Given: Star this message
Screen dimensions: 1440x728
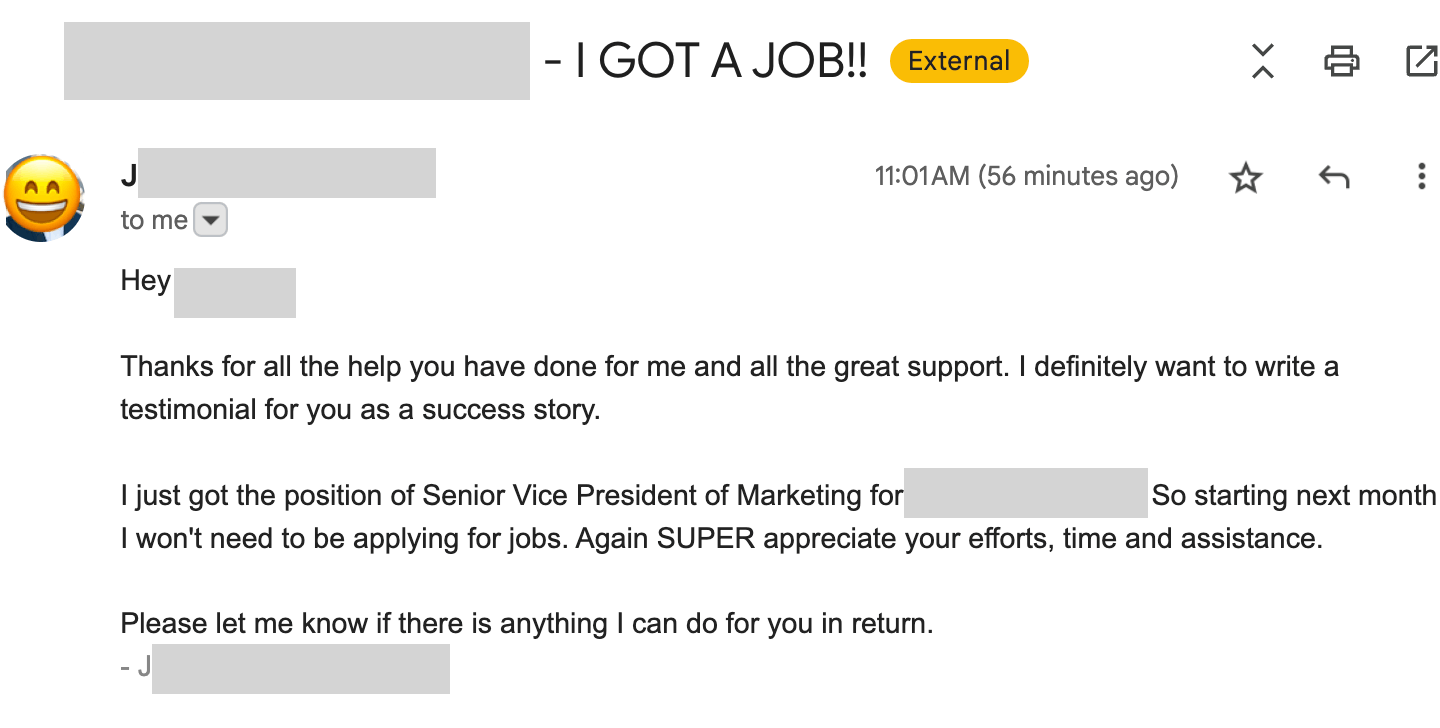Looking at the screenshot, I should (x=1246, y=178).
